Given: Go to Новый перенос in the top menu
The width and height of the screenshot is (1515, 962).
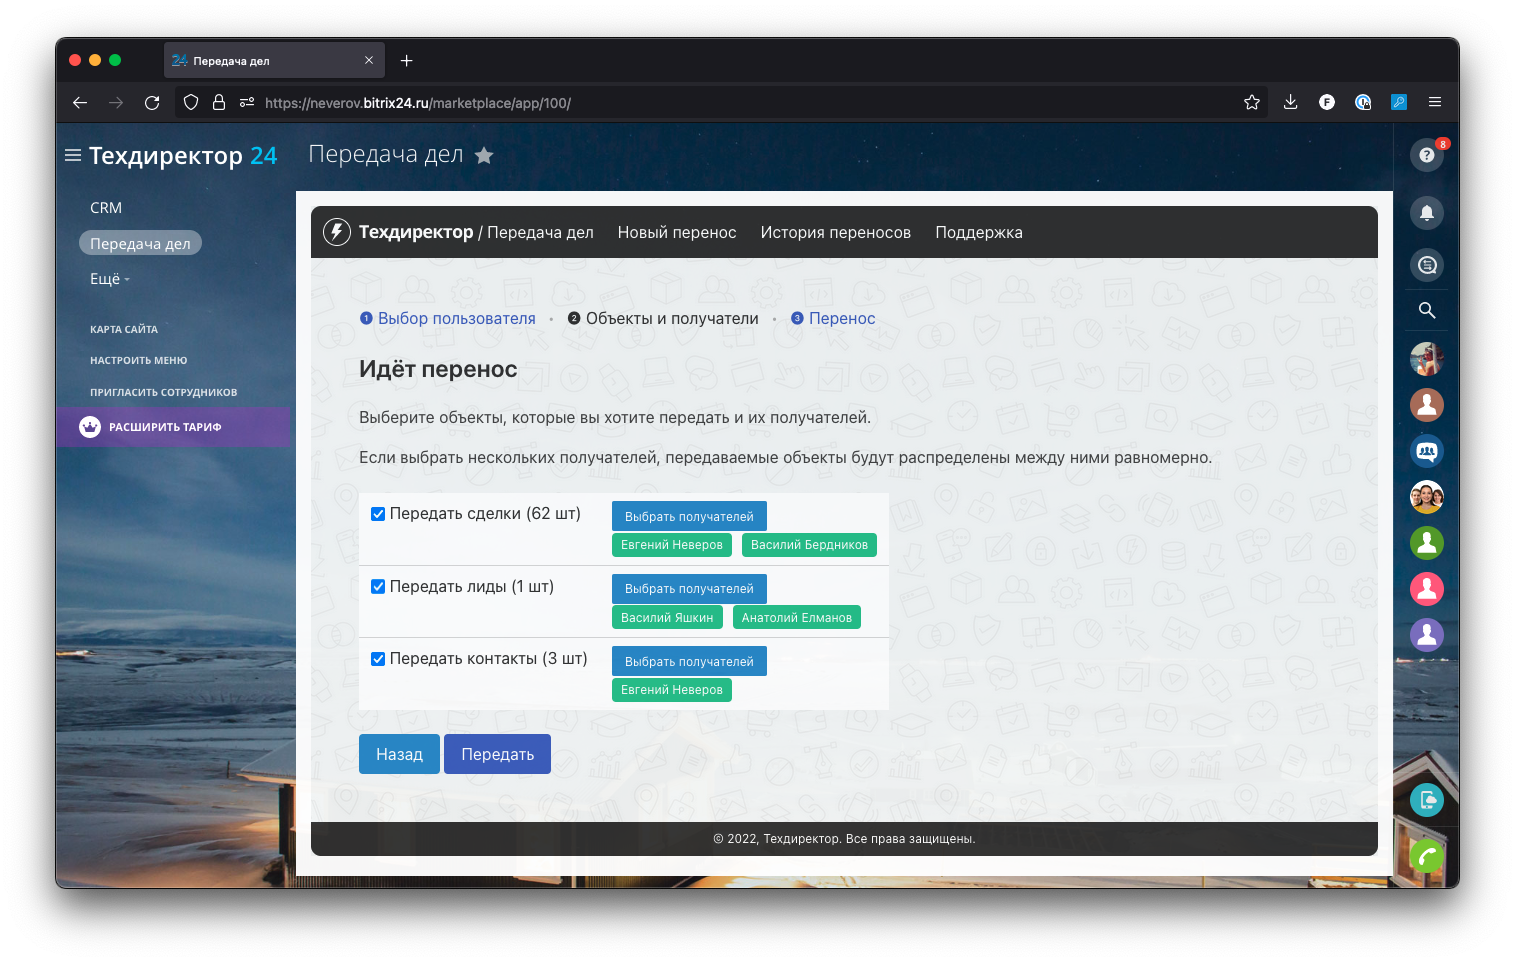Looking at the screenshot, I should click(676, 232).
